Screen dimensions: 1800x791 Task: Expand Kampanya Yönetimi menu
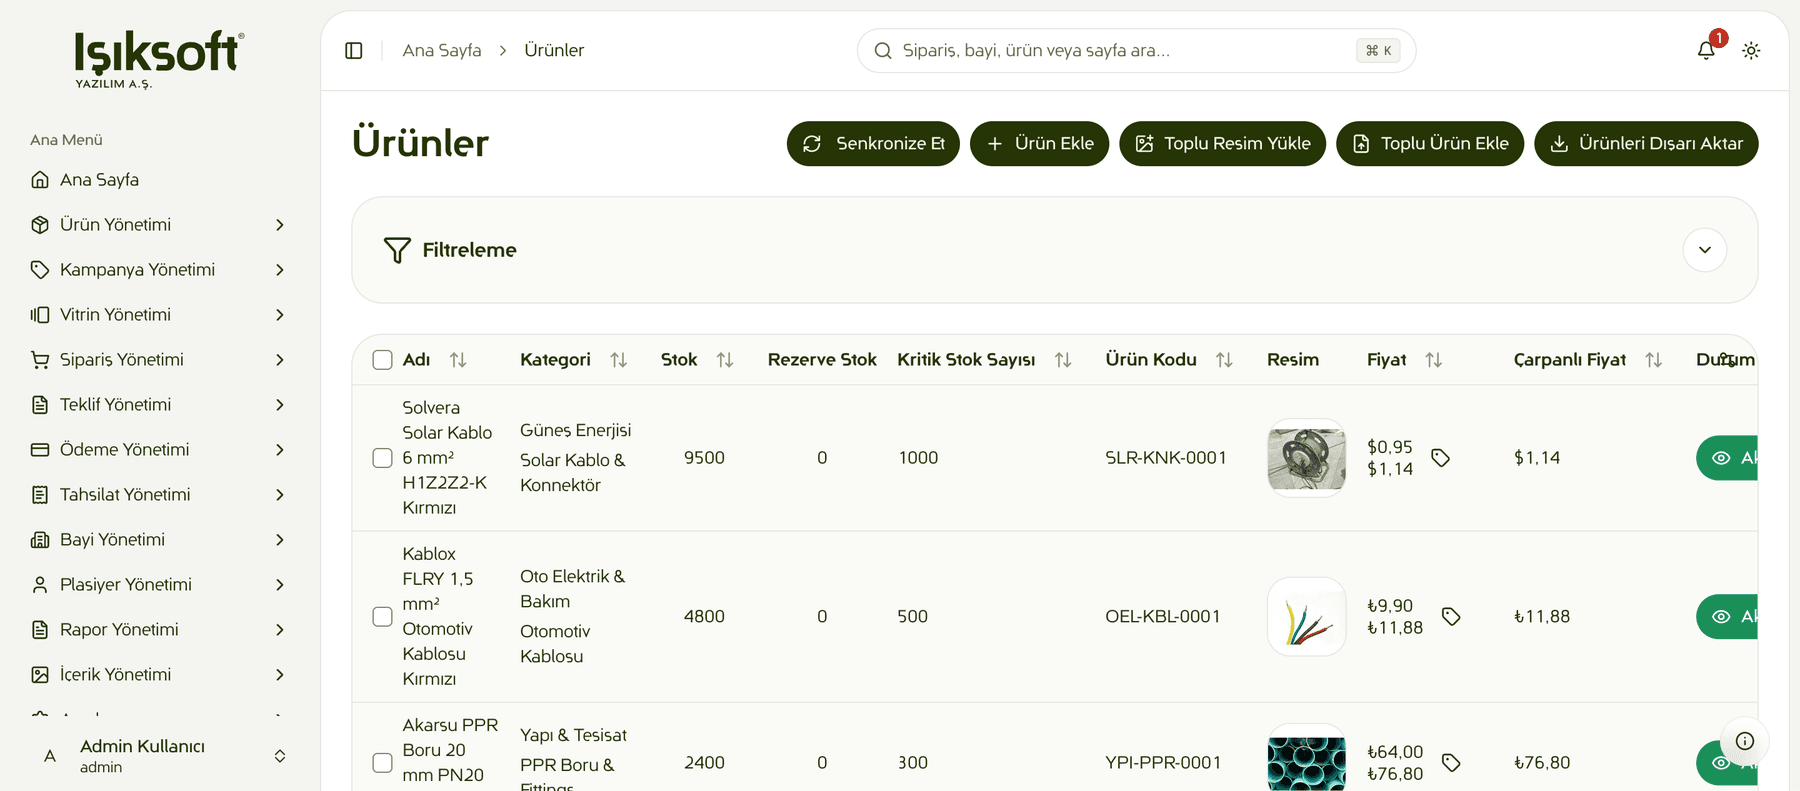(159, 270)
